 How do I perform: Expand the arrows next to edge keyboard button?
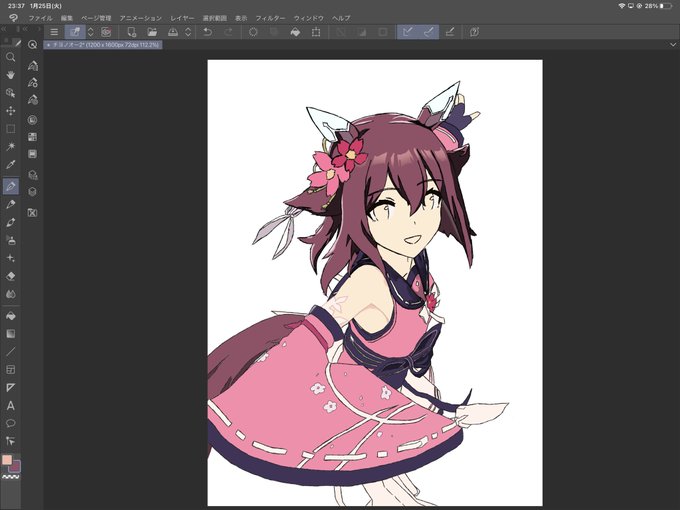(91, 32)
